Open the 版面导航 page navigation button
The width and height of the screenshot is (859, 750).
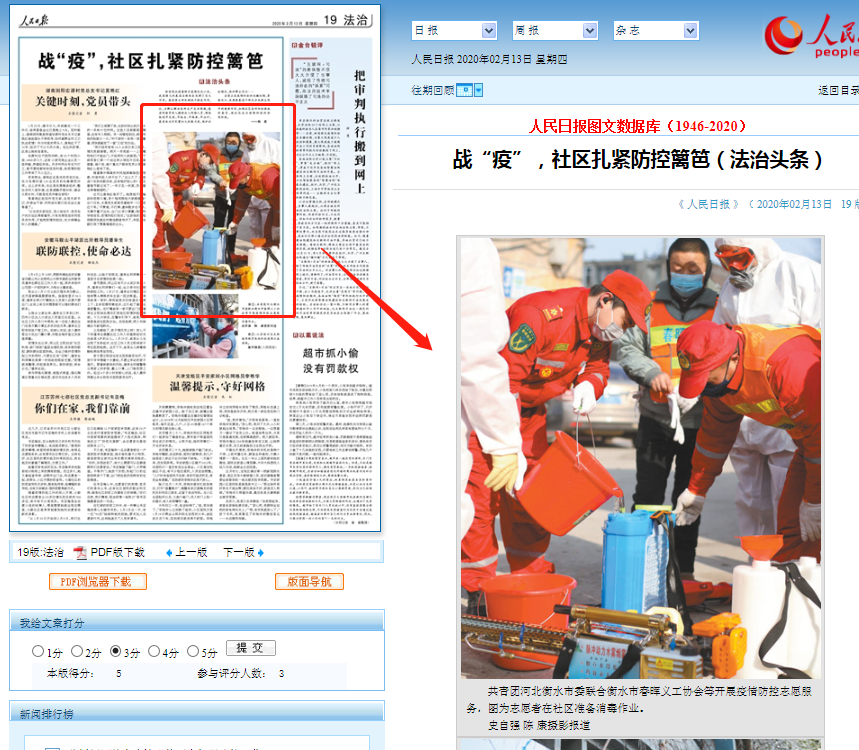tap(309, 581)
